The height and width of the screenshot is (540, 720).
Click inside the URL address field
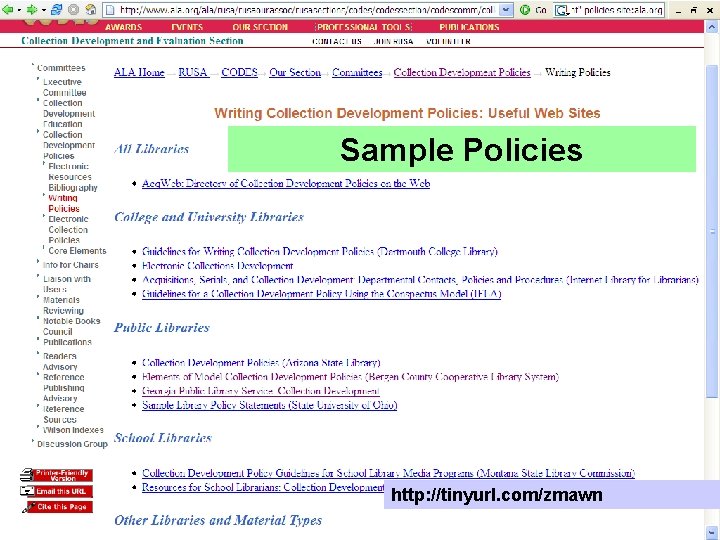[x=306, y=9]
